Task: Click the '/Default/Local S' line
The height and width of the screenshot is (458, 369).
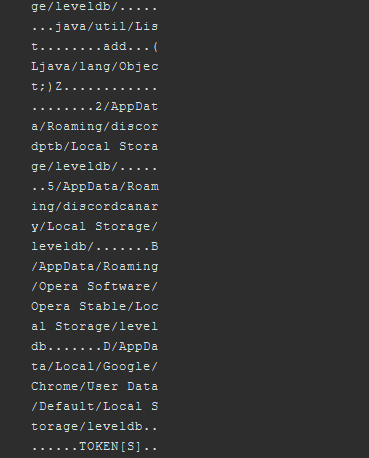Action: (x=95, y=407)
